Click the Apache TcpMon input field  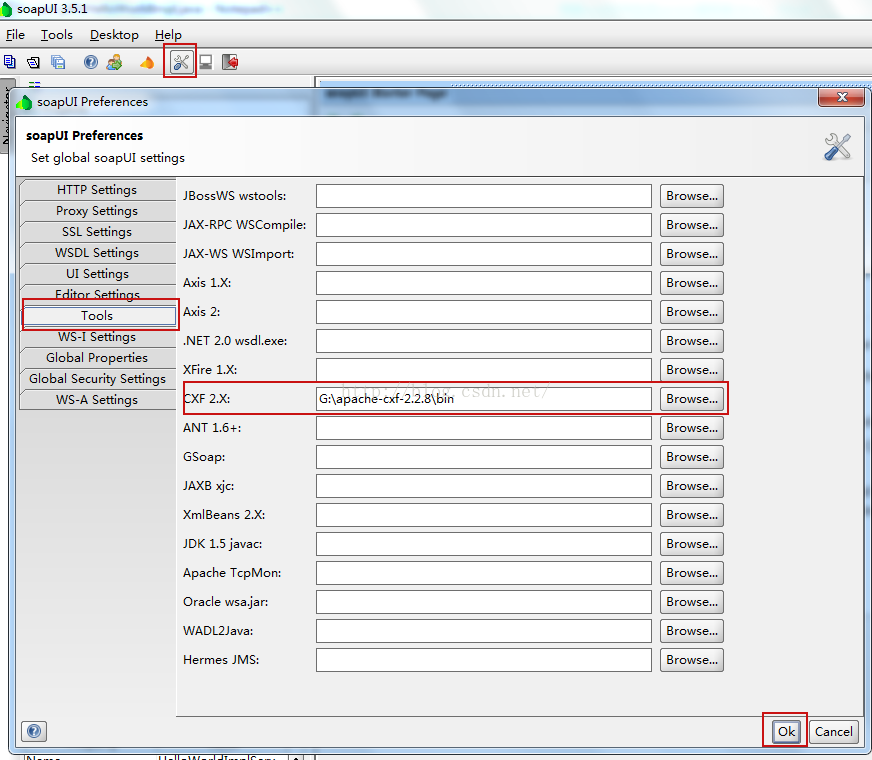[x=484, y=573]
